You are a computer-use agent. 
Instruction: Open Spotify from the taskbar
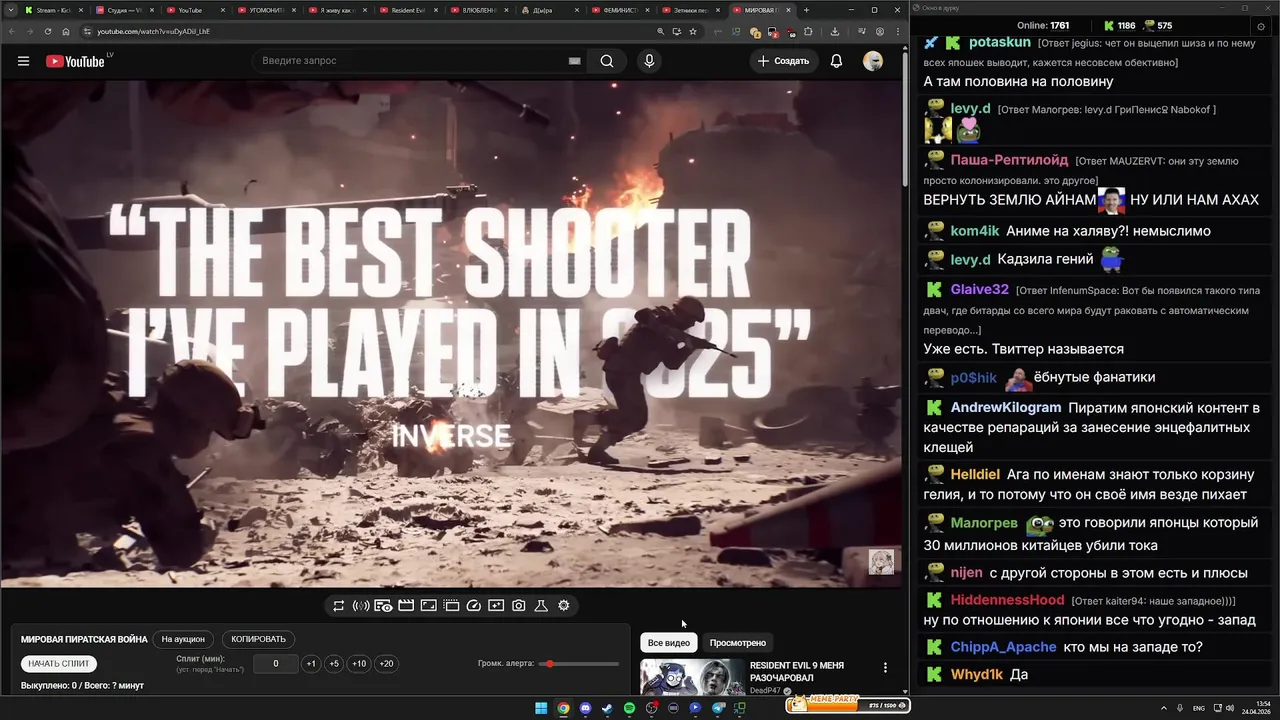pyautogui.click(x=629, y=708)
